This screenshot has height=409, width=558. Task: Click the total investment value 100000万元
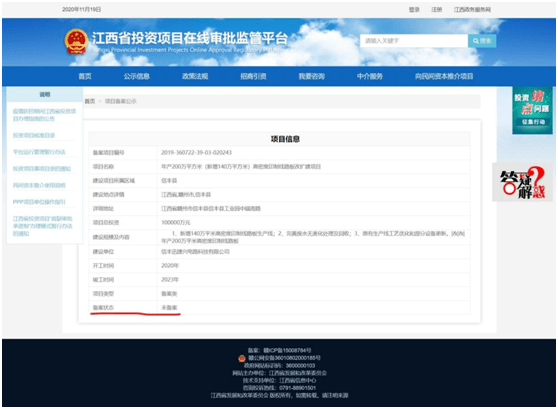tap(176, 222)
